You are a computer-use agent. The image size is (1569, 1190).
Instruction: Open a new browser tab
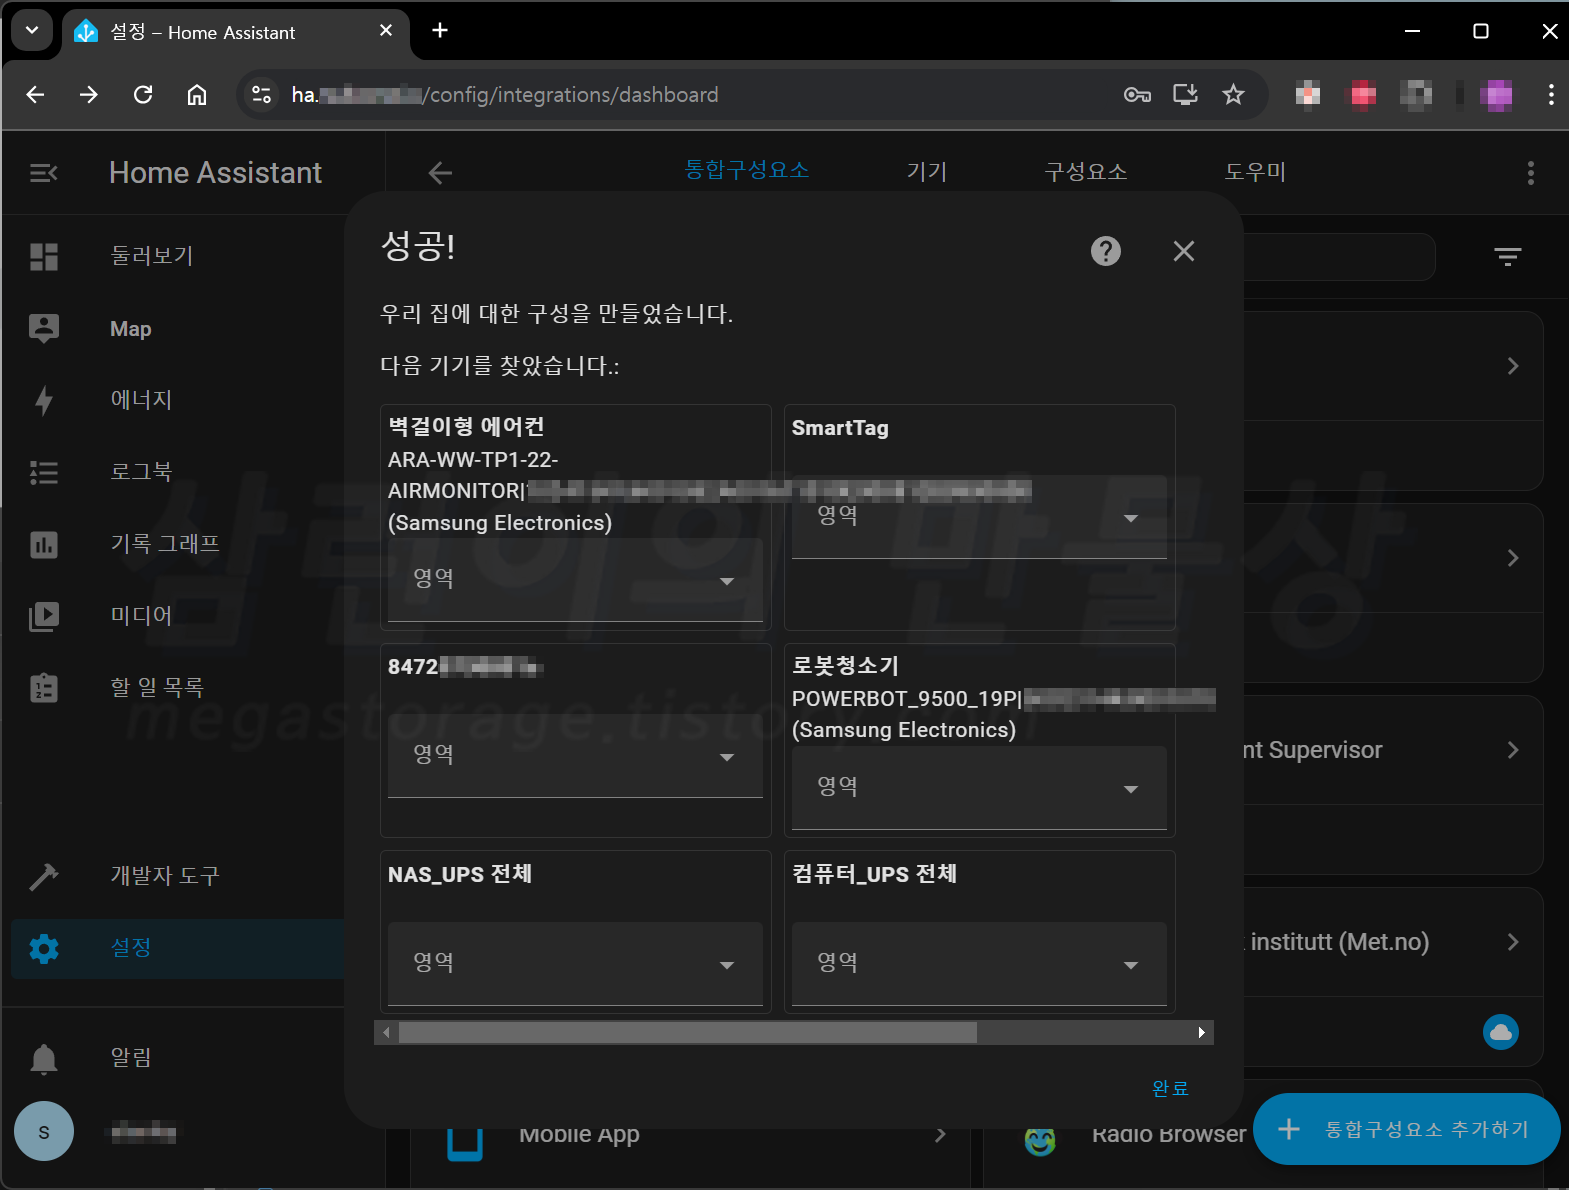440,31
